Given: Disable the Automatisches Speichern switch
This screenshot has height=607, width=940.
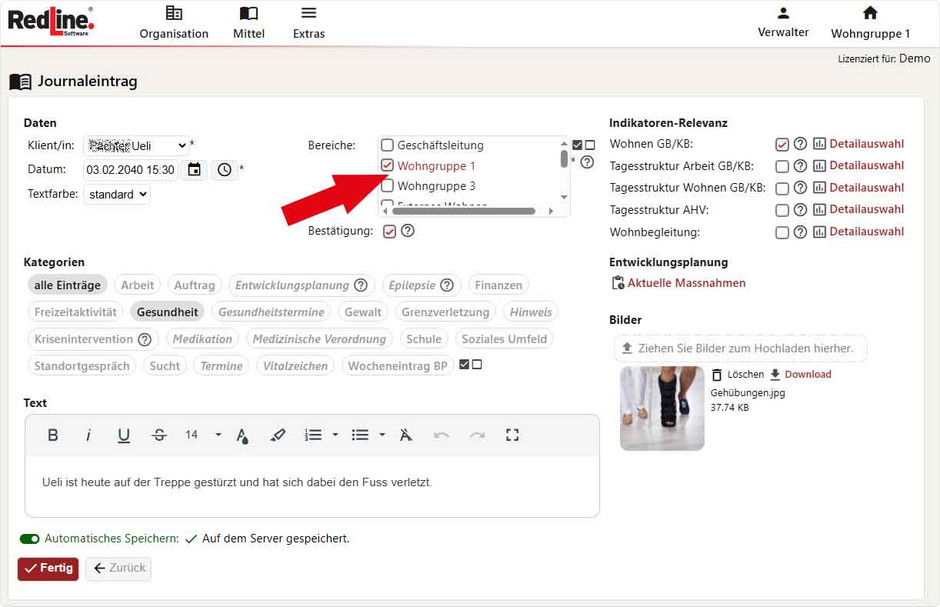Looking at the screenshot, I should (x=29, y=538).
